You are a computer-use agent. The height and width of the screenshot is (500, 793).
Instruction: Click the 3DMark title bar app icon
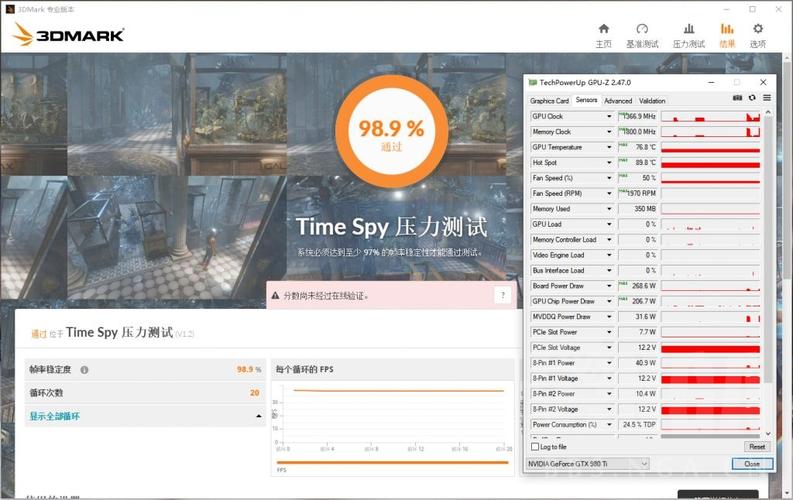pyautogui.click(x=10, y=9)
